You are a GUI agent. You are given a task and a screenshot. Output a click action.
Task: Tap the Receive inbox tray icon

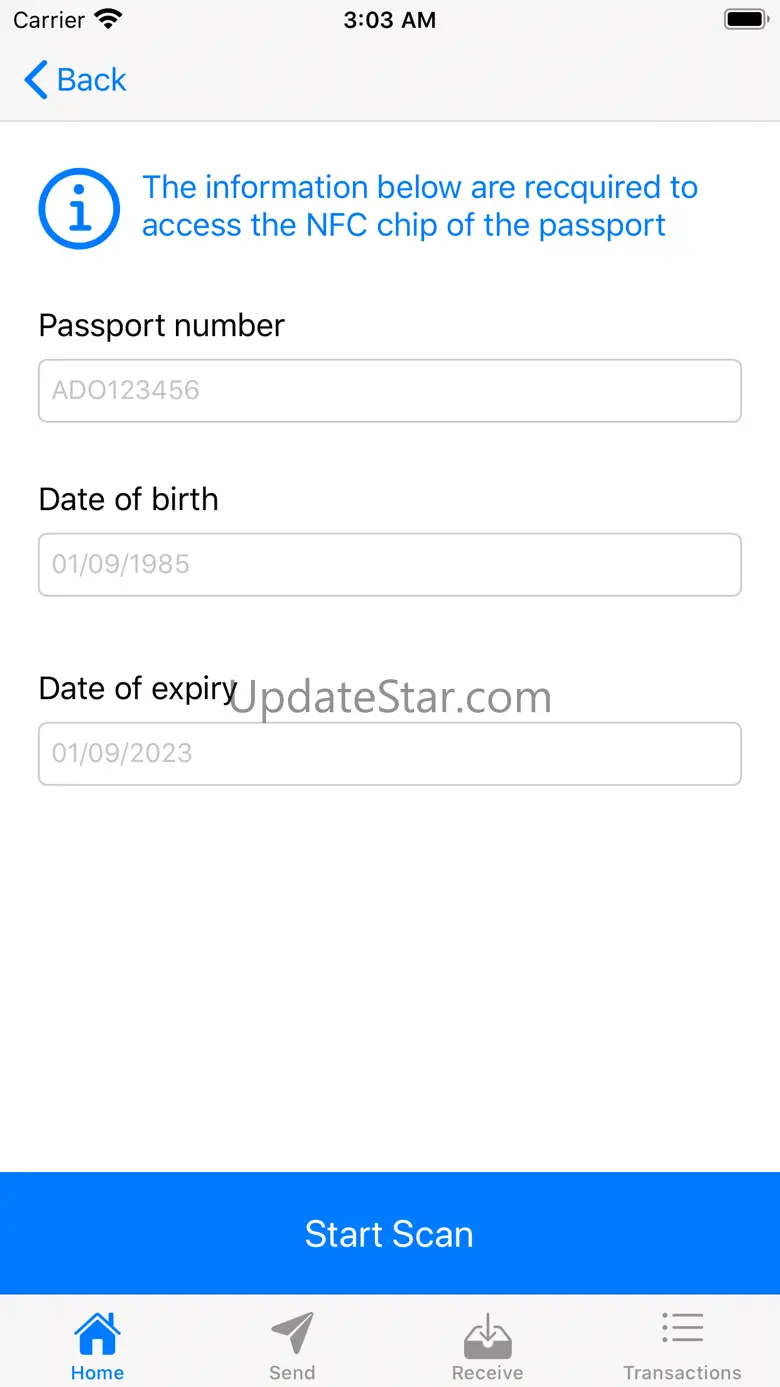(x=487, y=1335)
